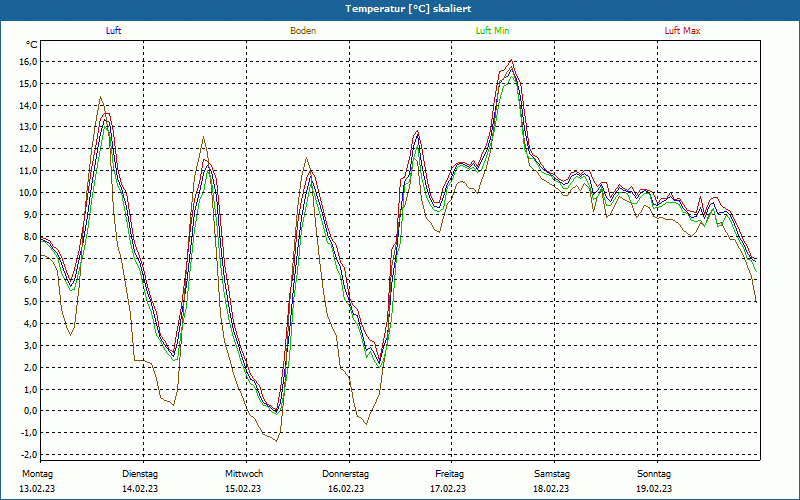The height and width of the screenshot is (500, 800).
Task: Click the 7,0 value on the y-axis
Action: tap(31, 258)
